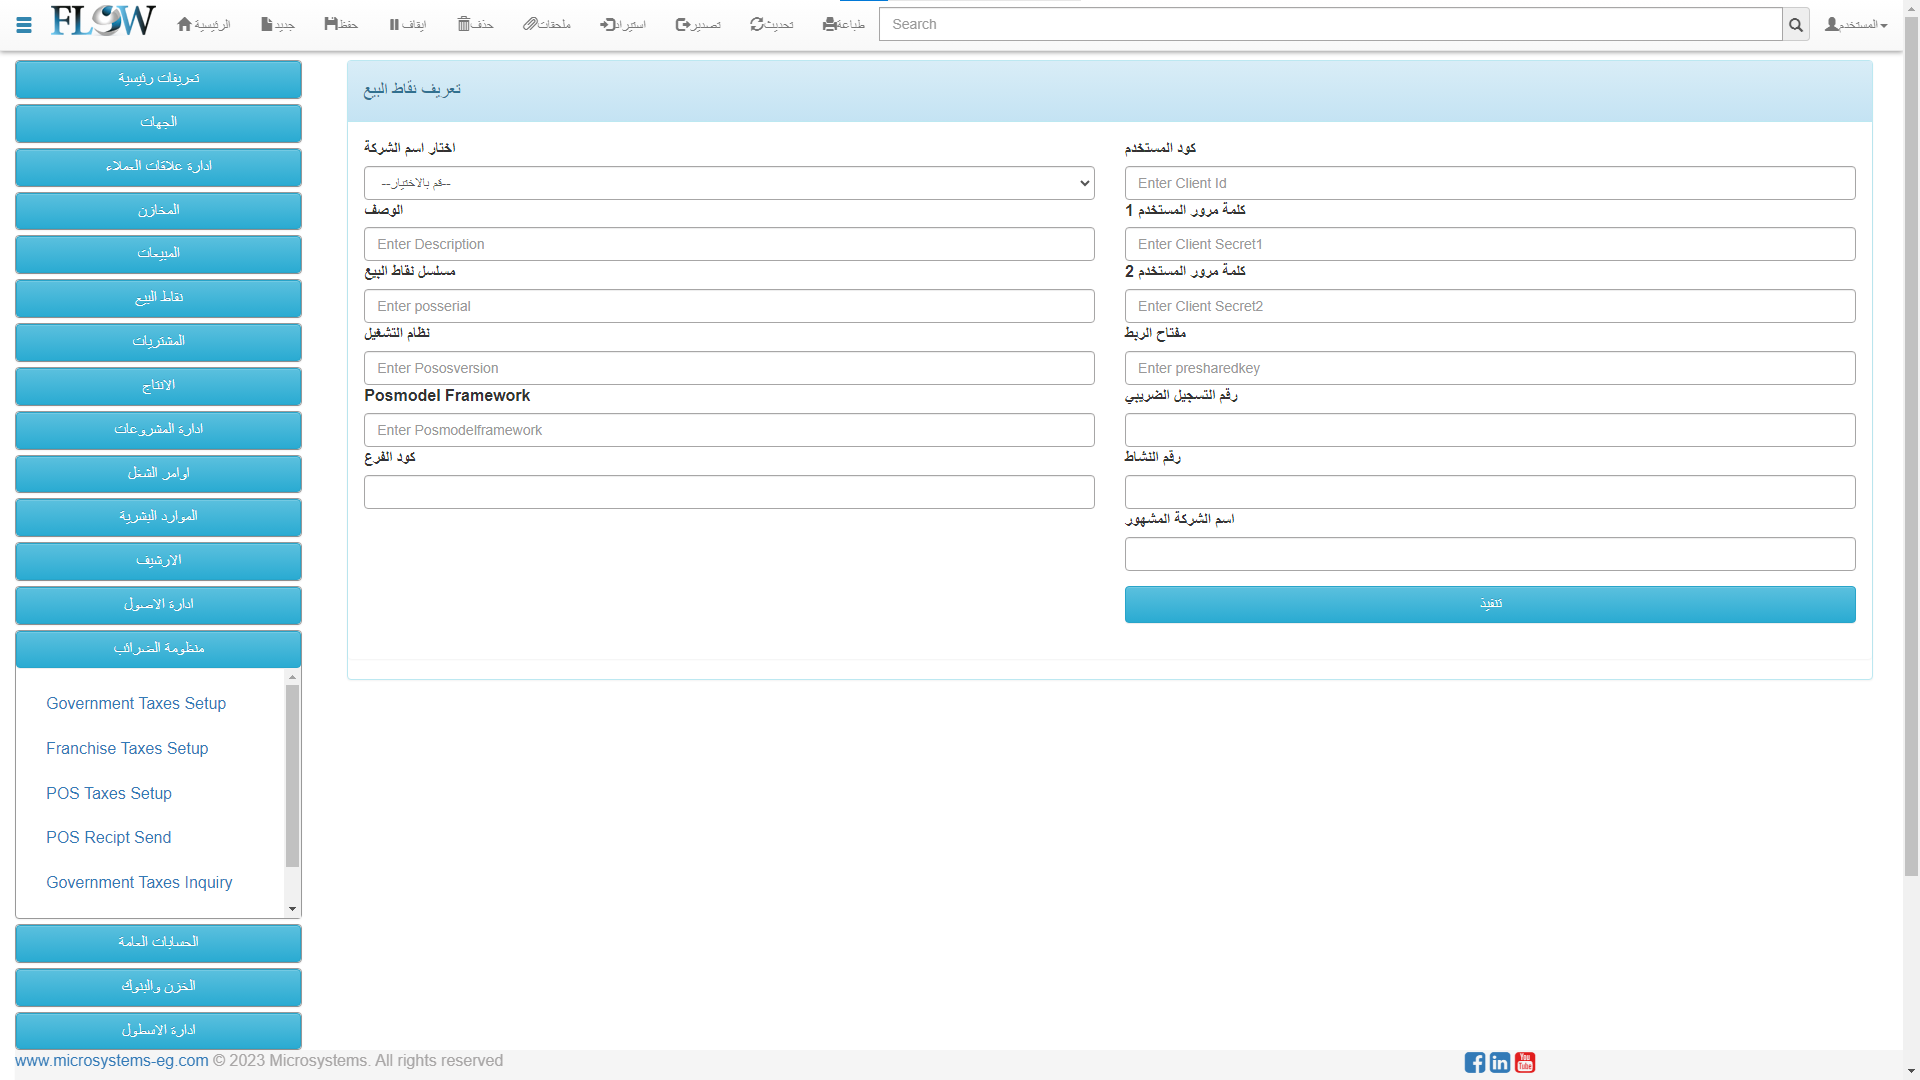Click the sidebar submenu scroll down arrow

(292, 909)
